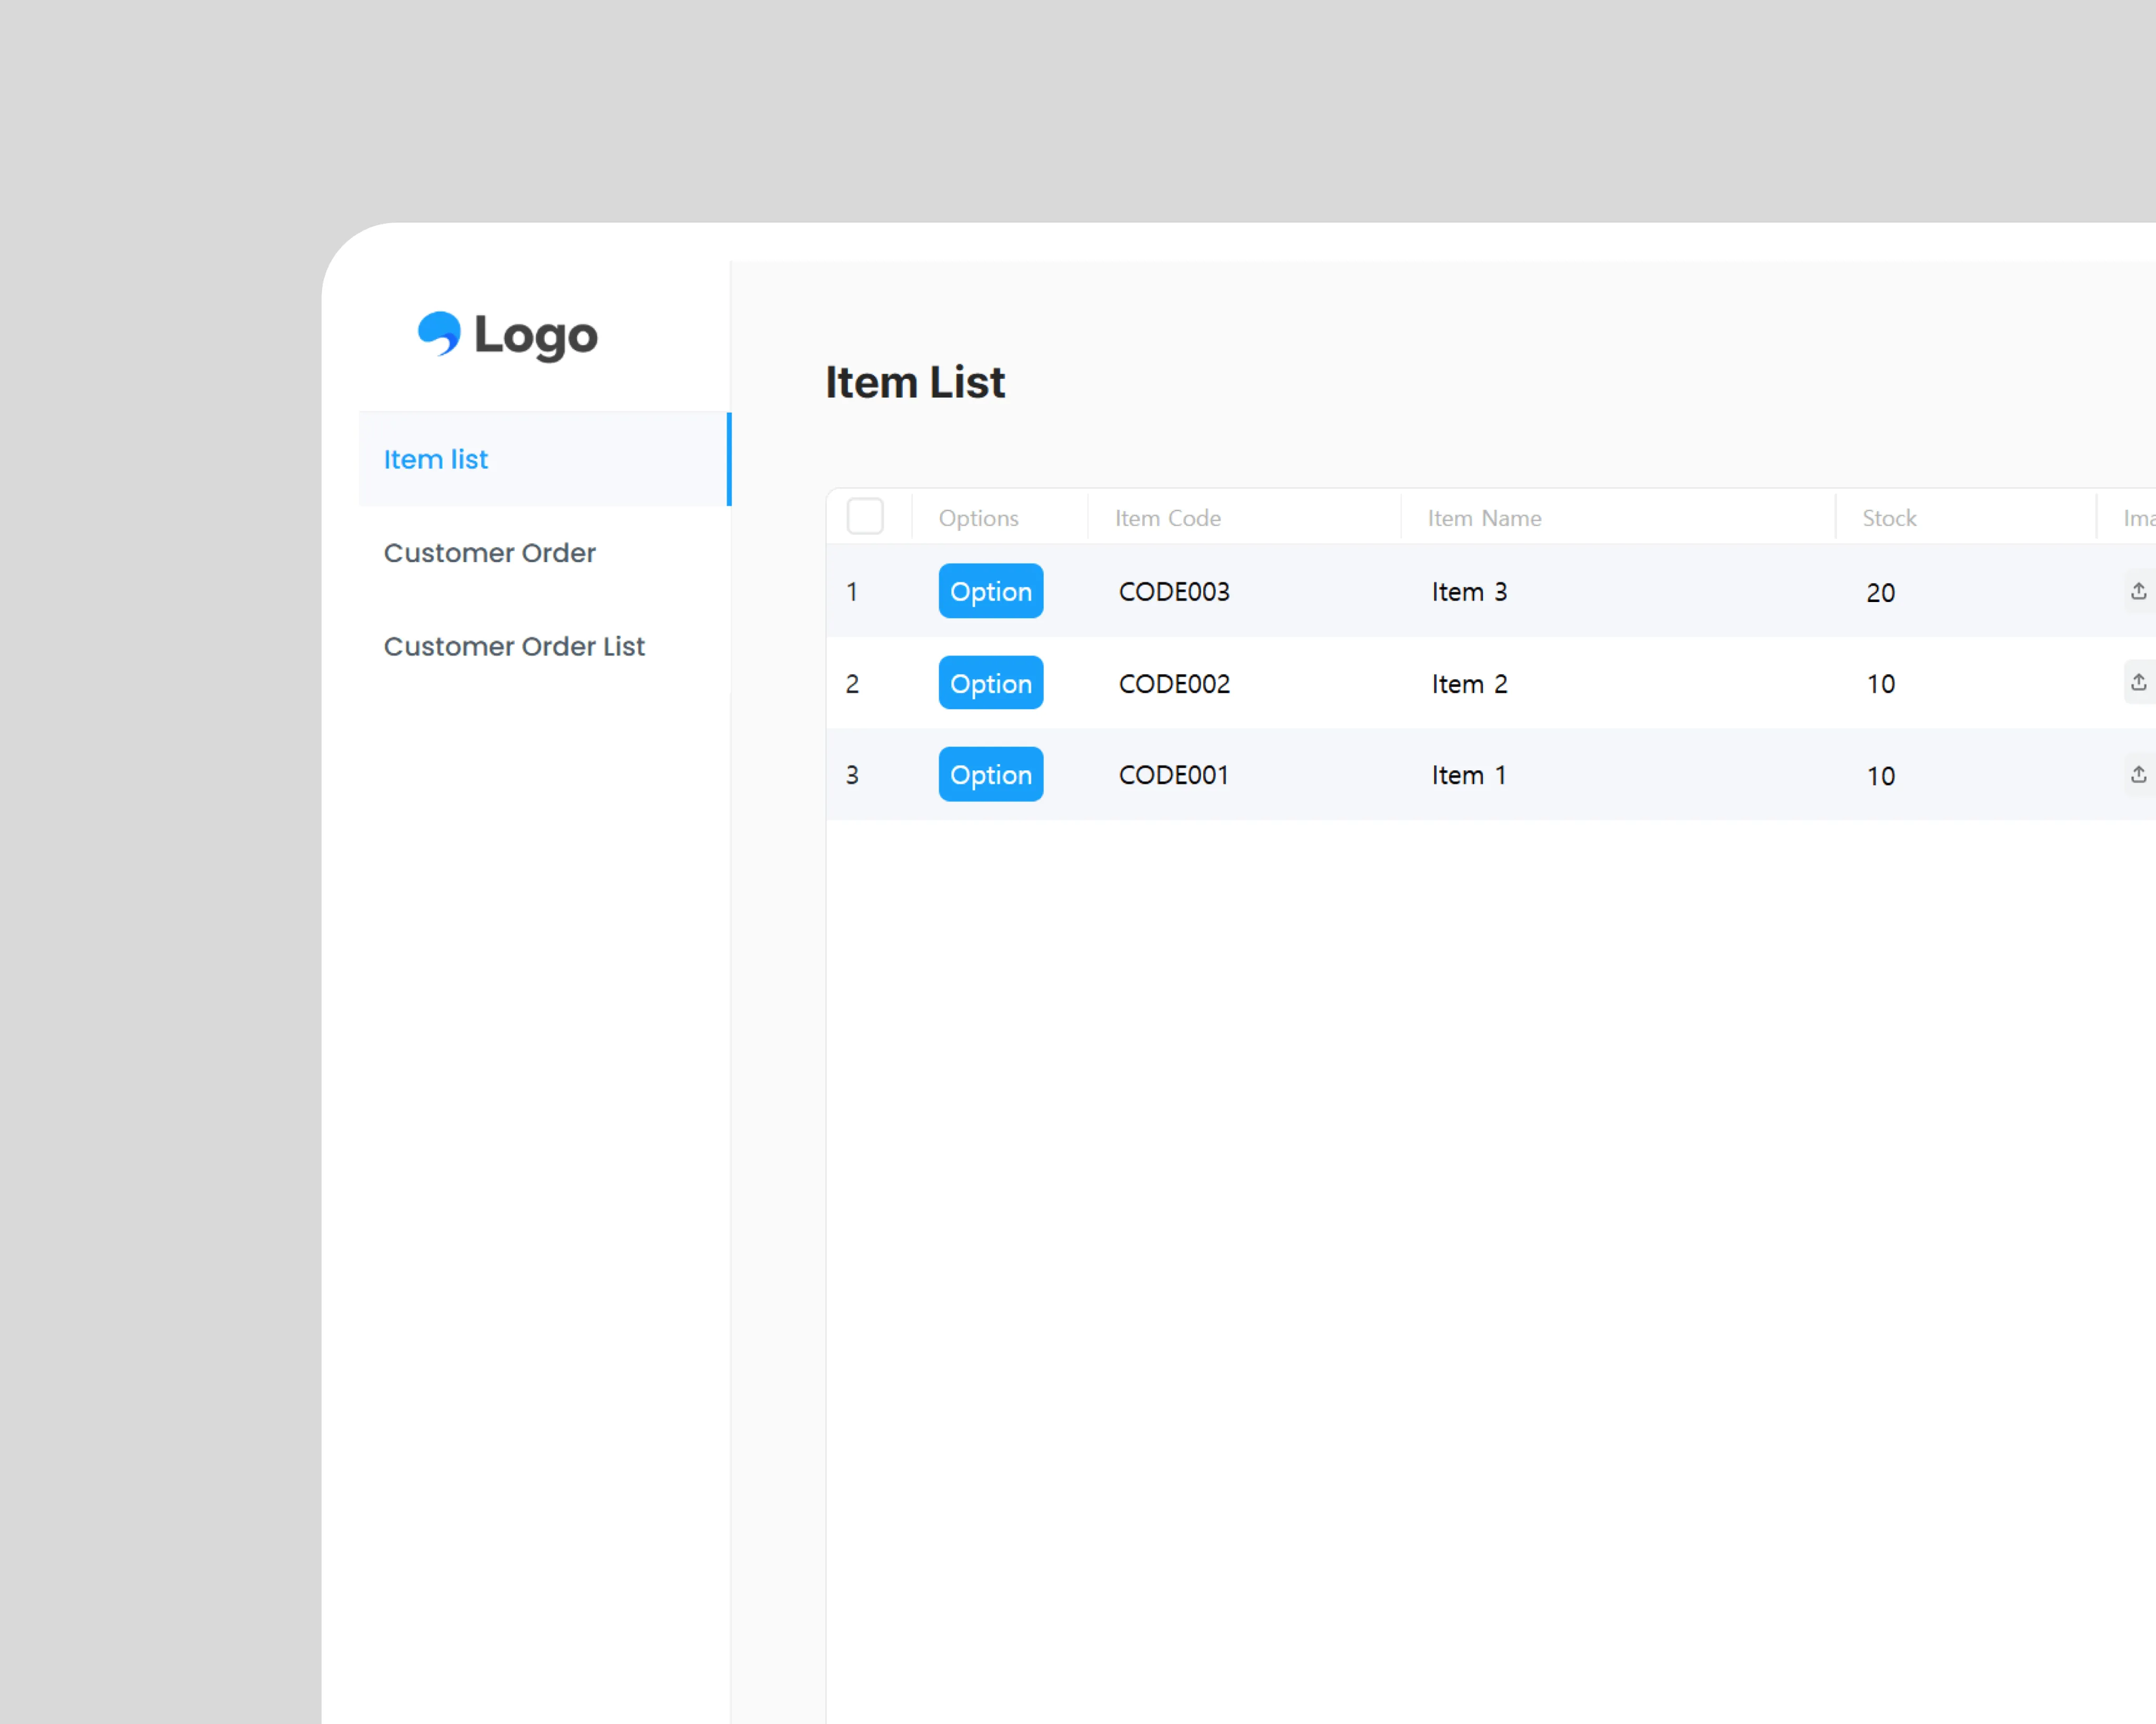Click the stock value 20 for Item 3
The height and width of the screenshot is (1724, 2156).
coord(1880,591)
